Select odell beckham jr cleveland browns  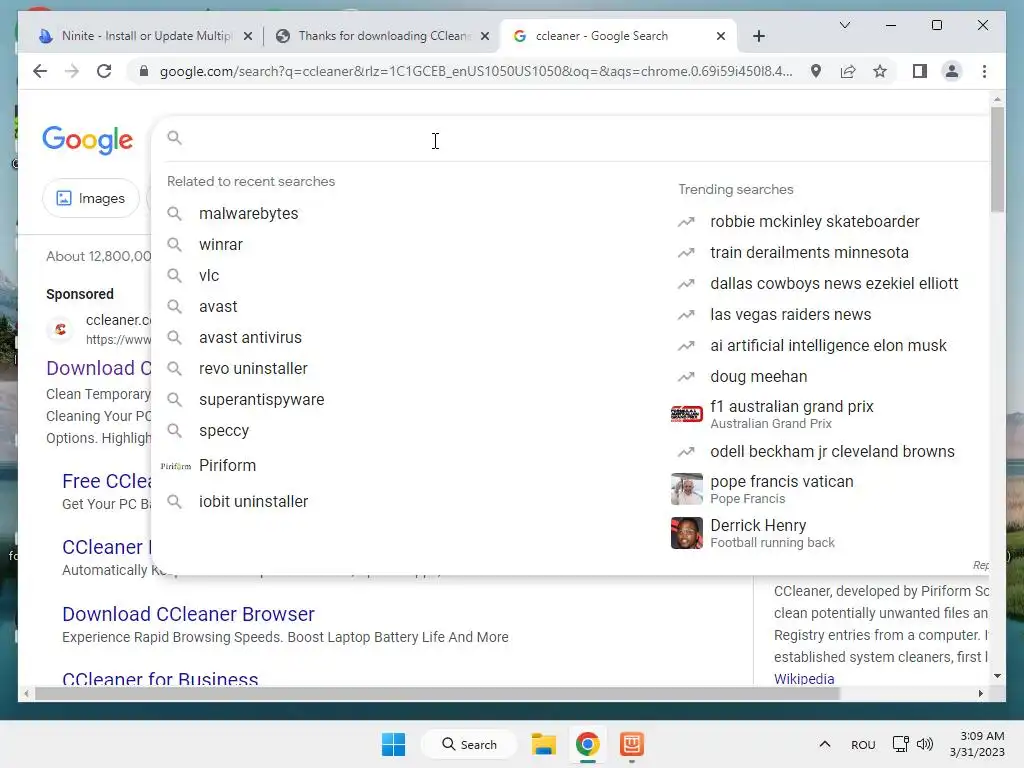pyautogui.click(x=832, y=452)
